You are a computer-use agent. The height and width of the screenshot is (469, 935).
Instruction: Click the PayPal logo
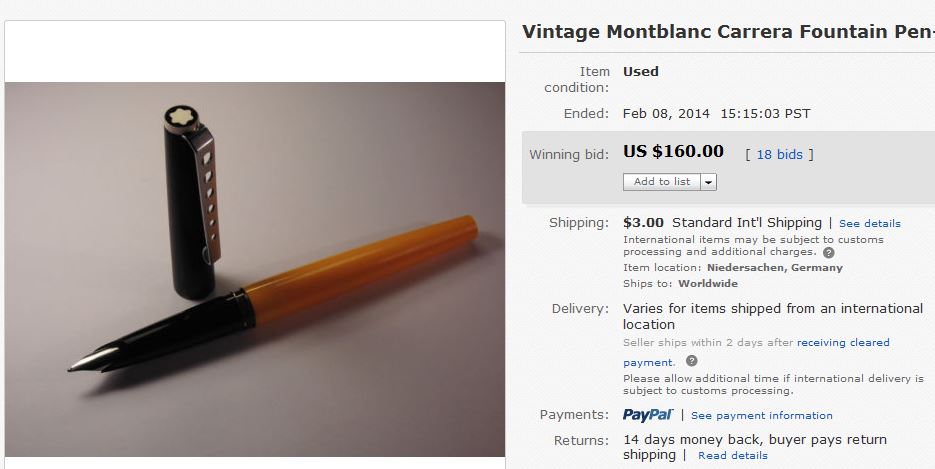648,415
